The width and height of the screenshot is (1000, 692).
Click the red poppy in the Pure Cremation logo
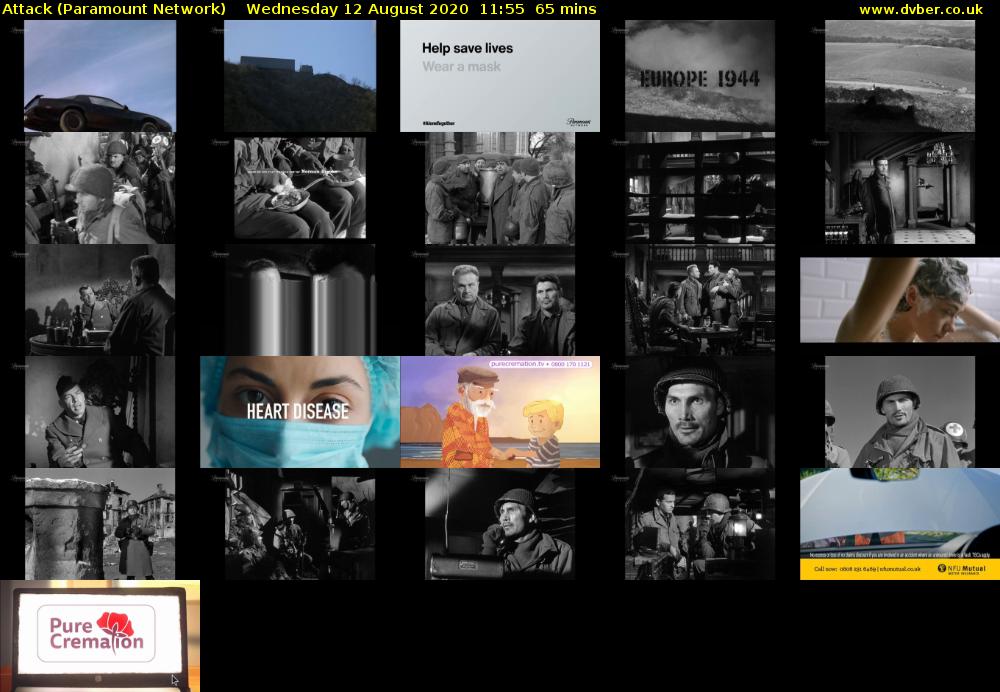click(x=115, y=624)
